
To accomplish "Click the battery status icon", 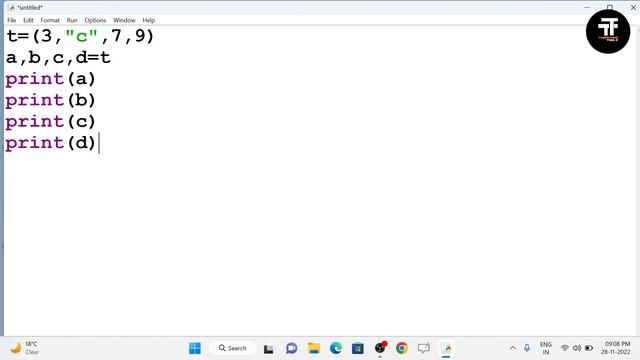I will (x=589, y=348).
